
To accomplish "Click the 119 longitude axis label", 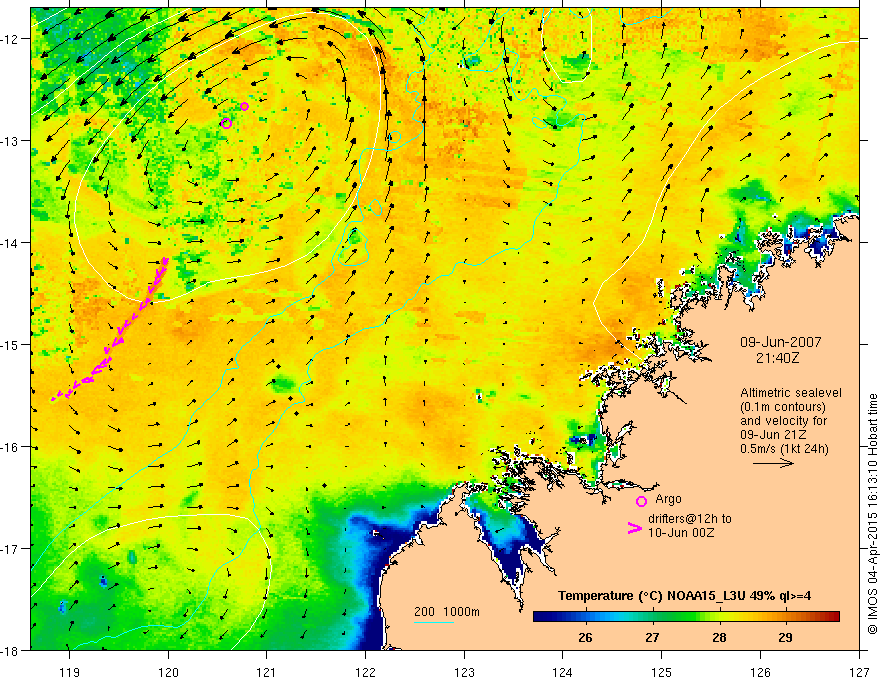I will (70, 672).
